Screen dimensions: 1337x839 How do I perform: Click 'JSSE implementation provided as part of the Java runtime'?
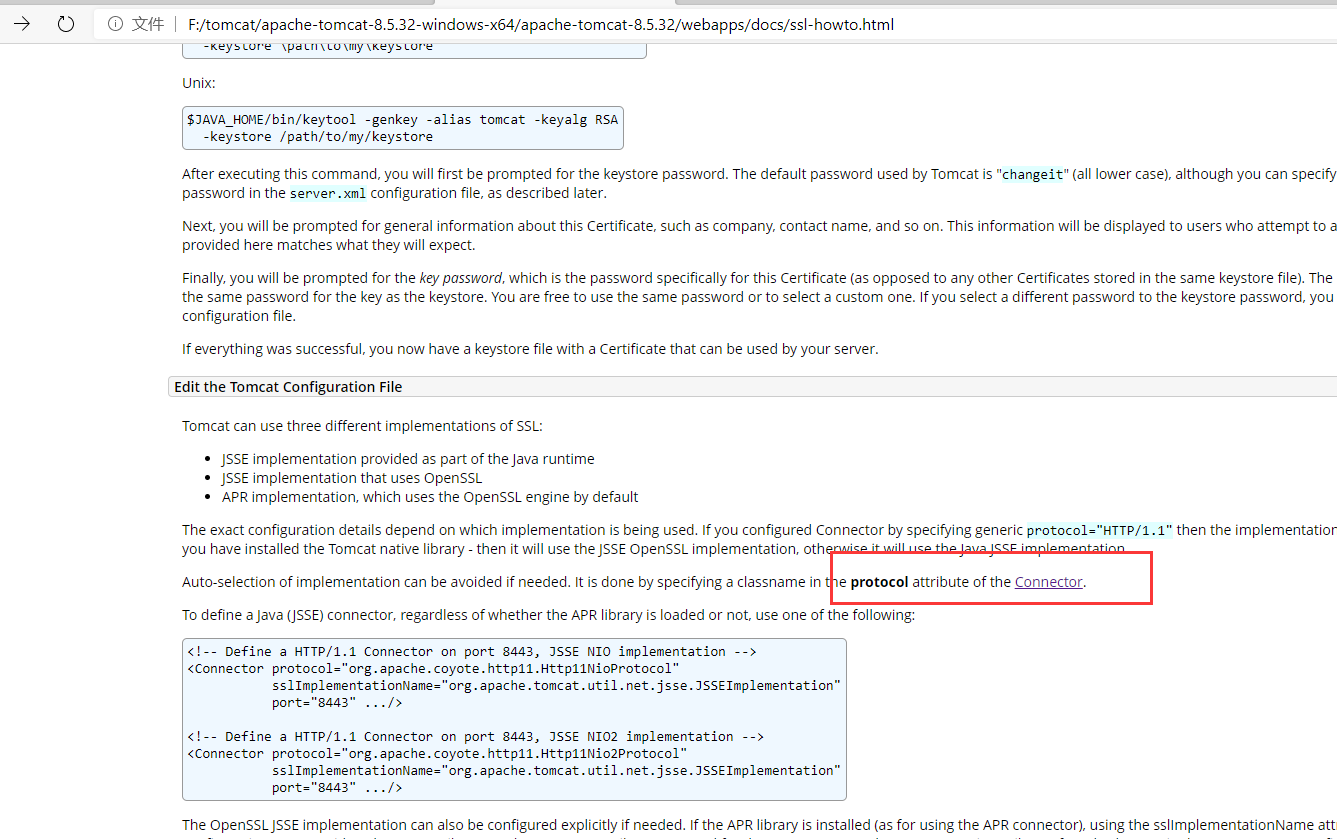click(x=408, y=459)
